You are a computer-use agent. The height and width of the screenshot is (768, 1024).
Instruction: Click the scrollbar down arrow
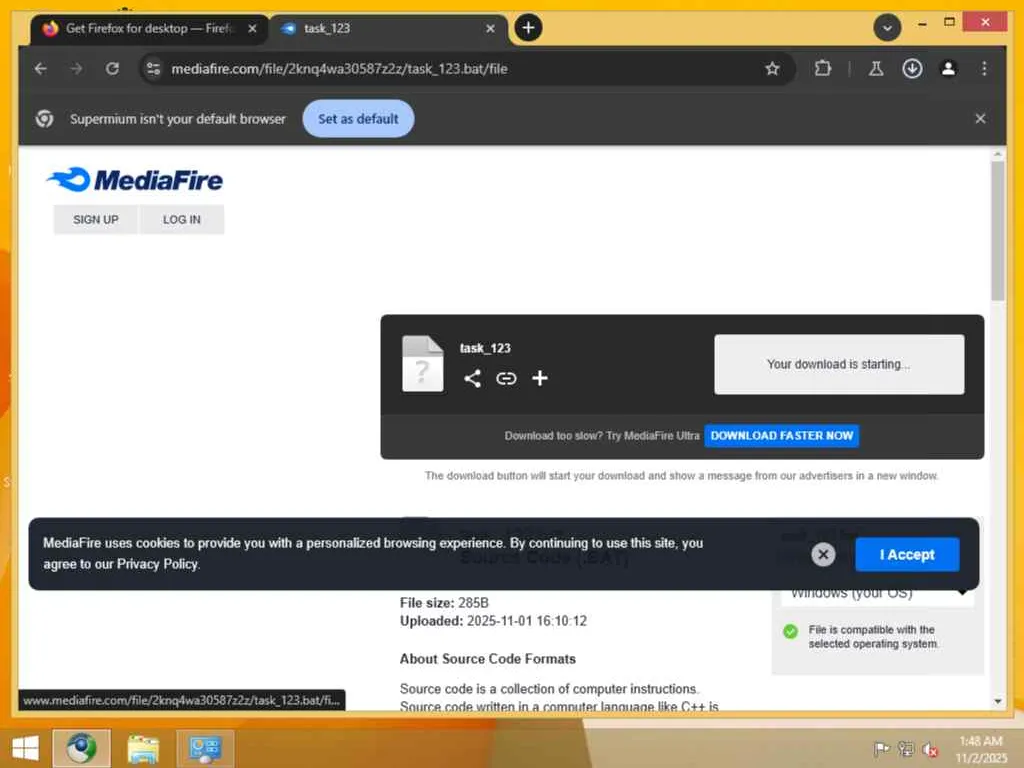[x=997, y=701]
